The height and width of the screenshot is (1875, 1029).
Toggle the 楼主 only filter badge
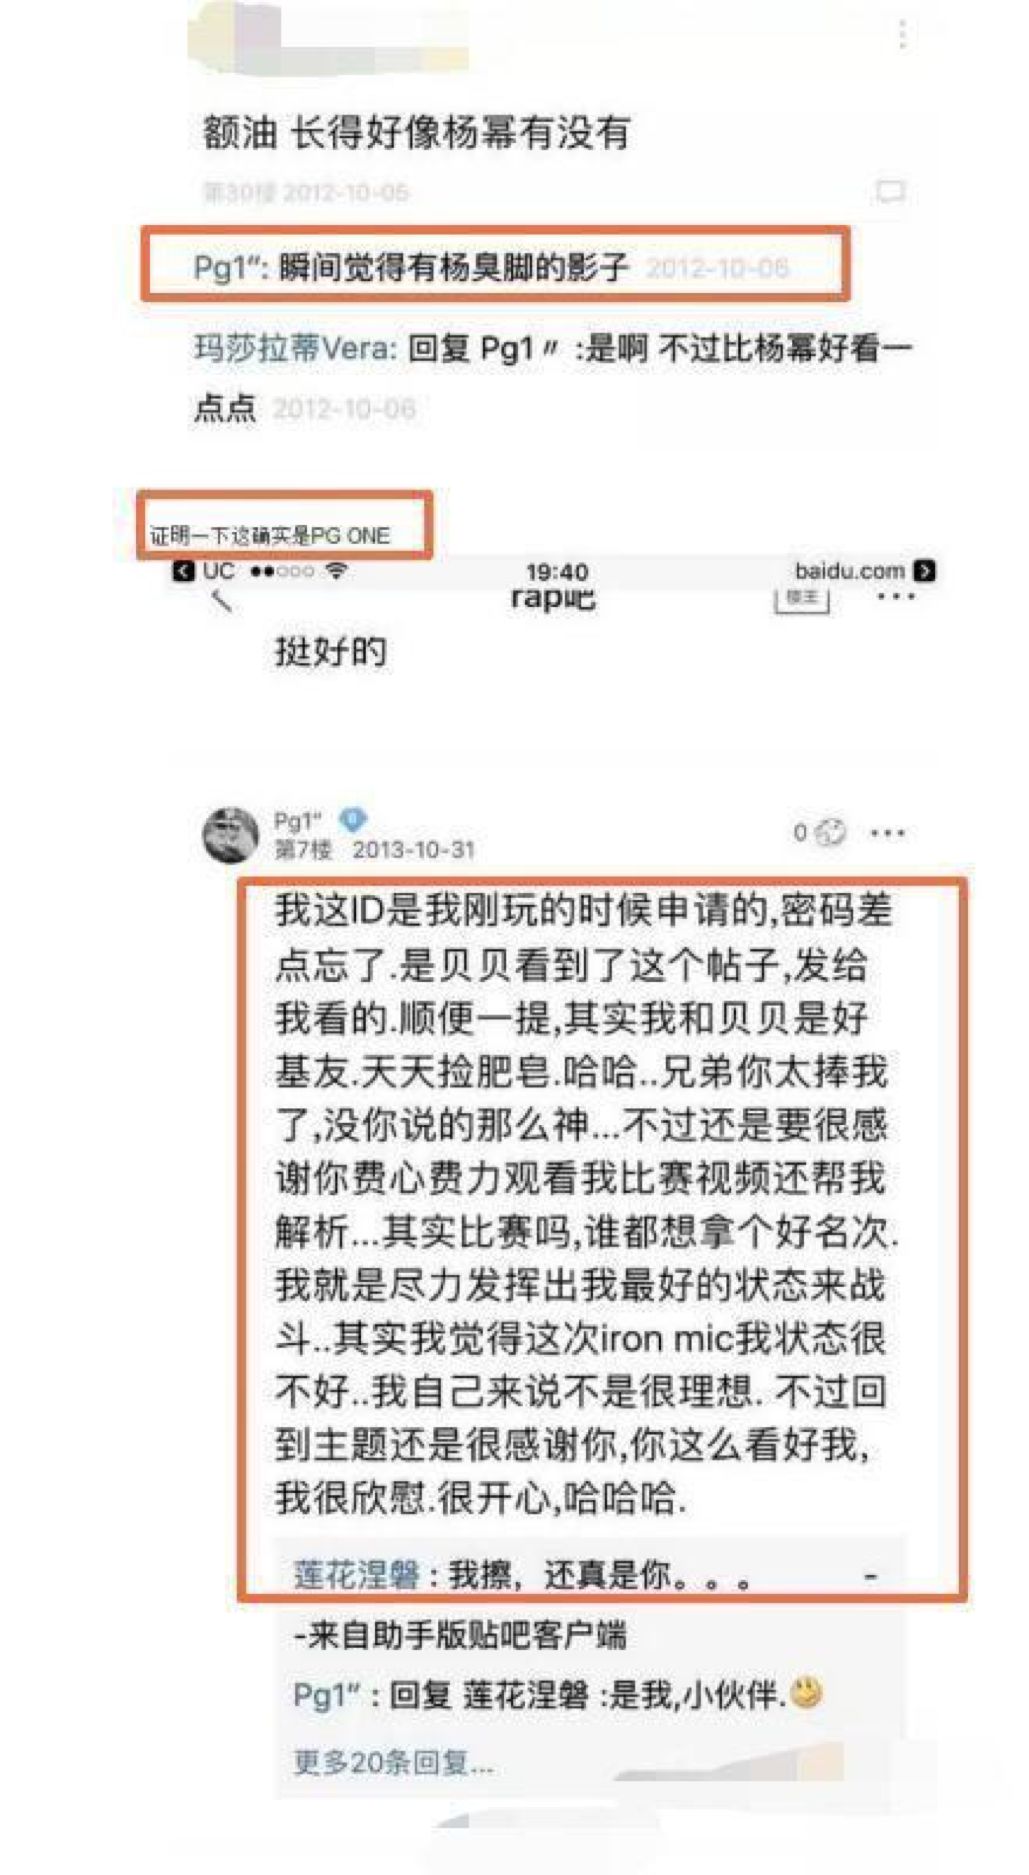coord(802,597)
